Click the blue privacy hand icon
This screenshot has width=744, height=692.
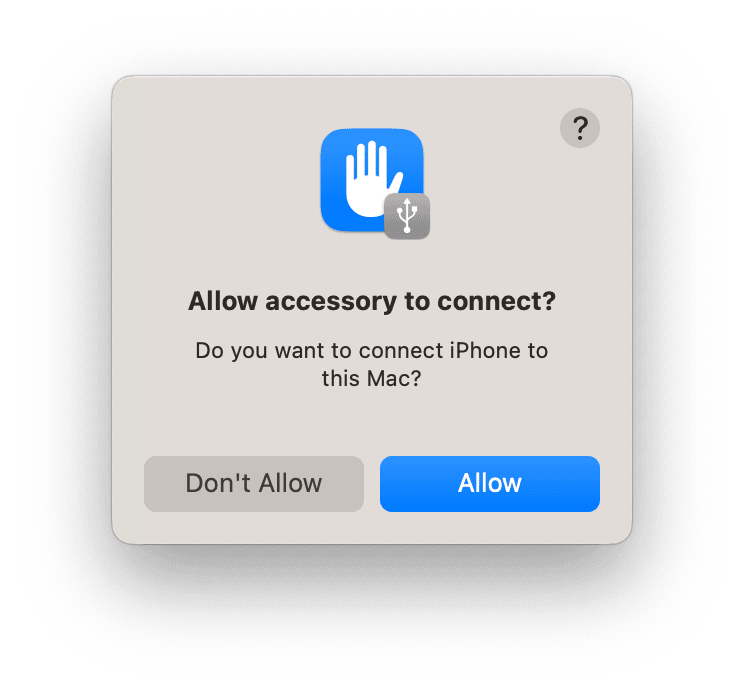click(372, 180)
